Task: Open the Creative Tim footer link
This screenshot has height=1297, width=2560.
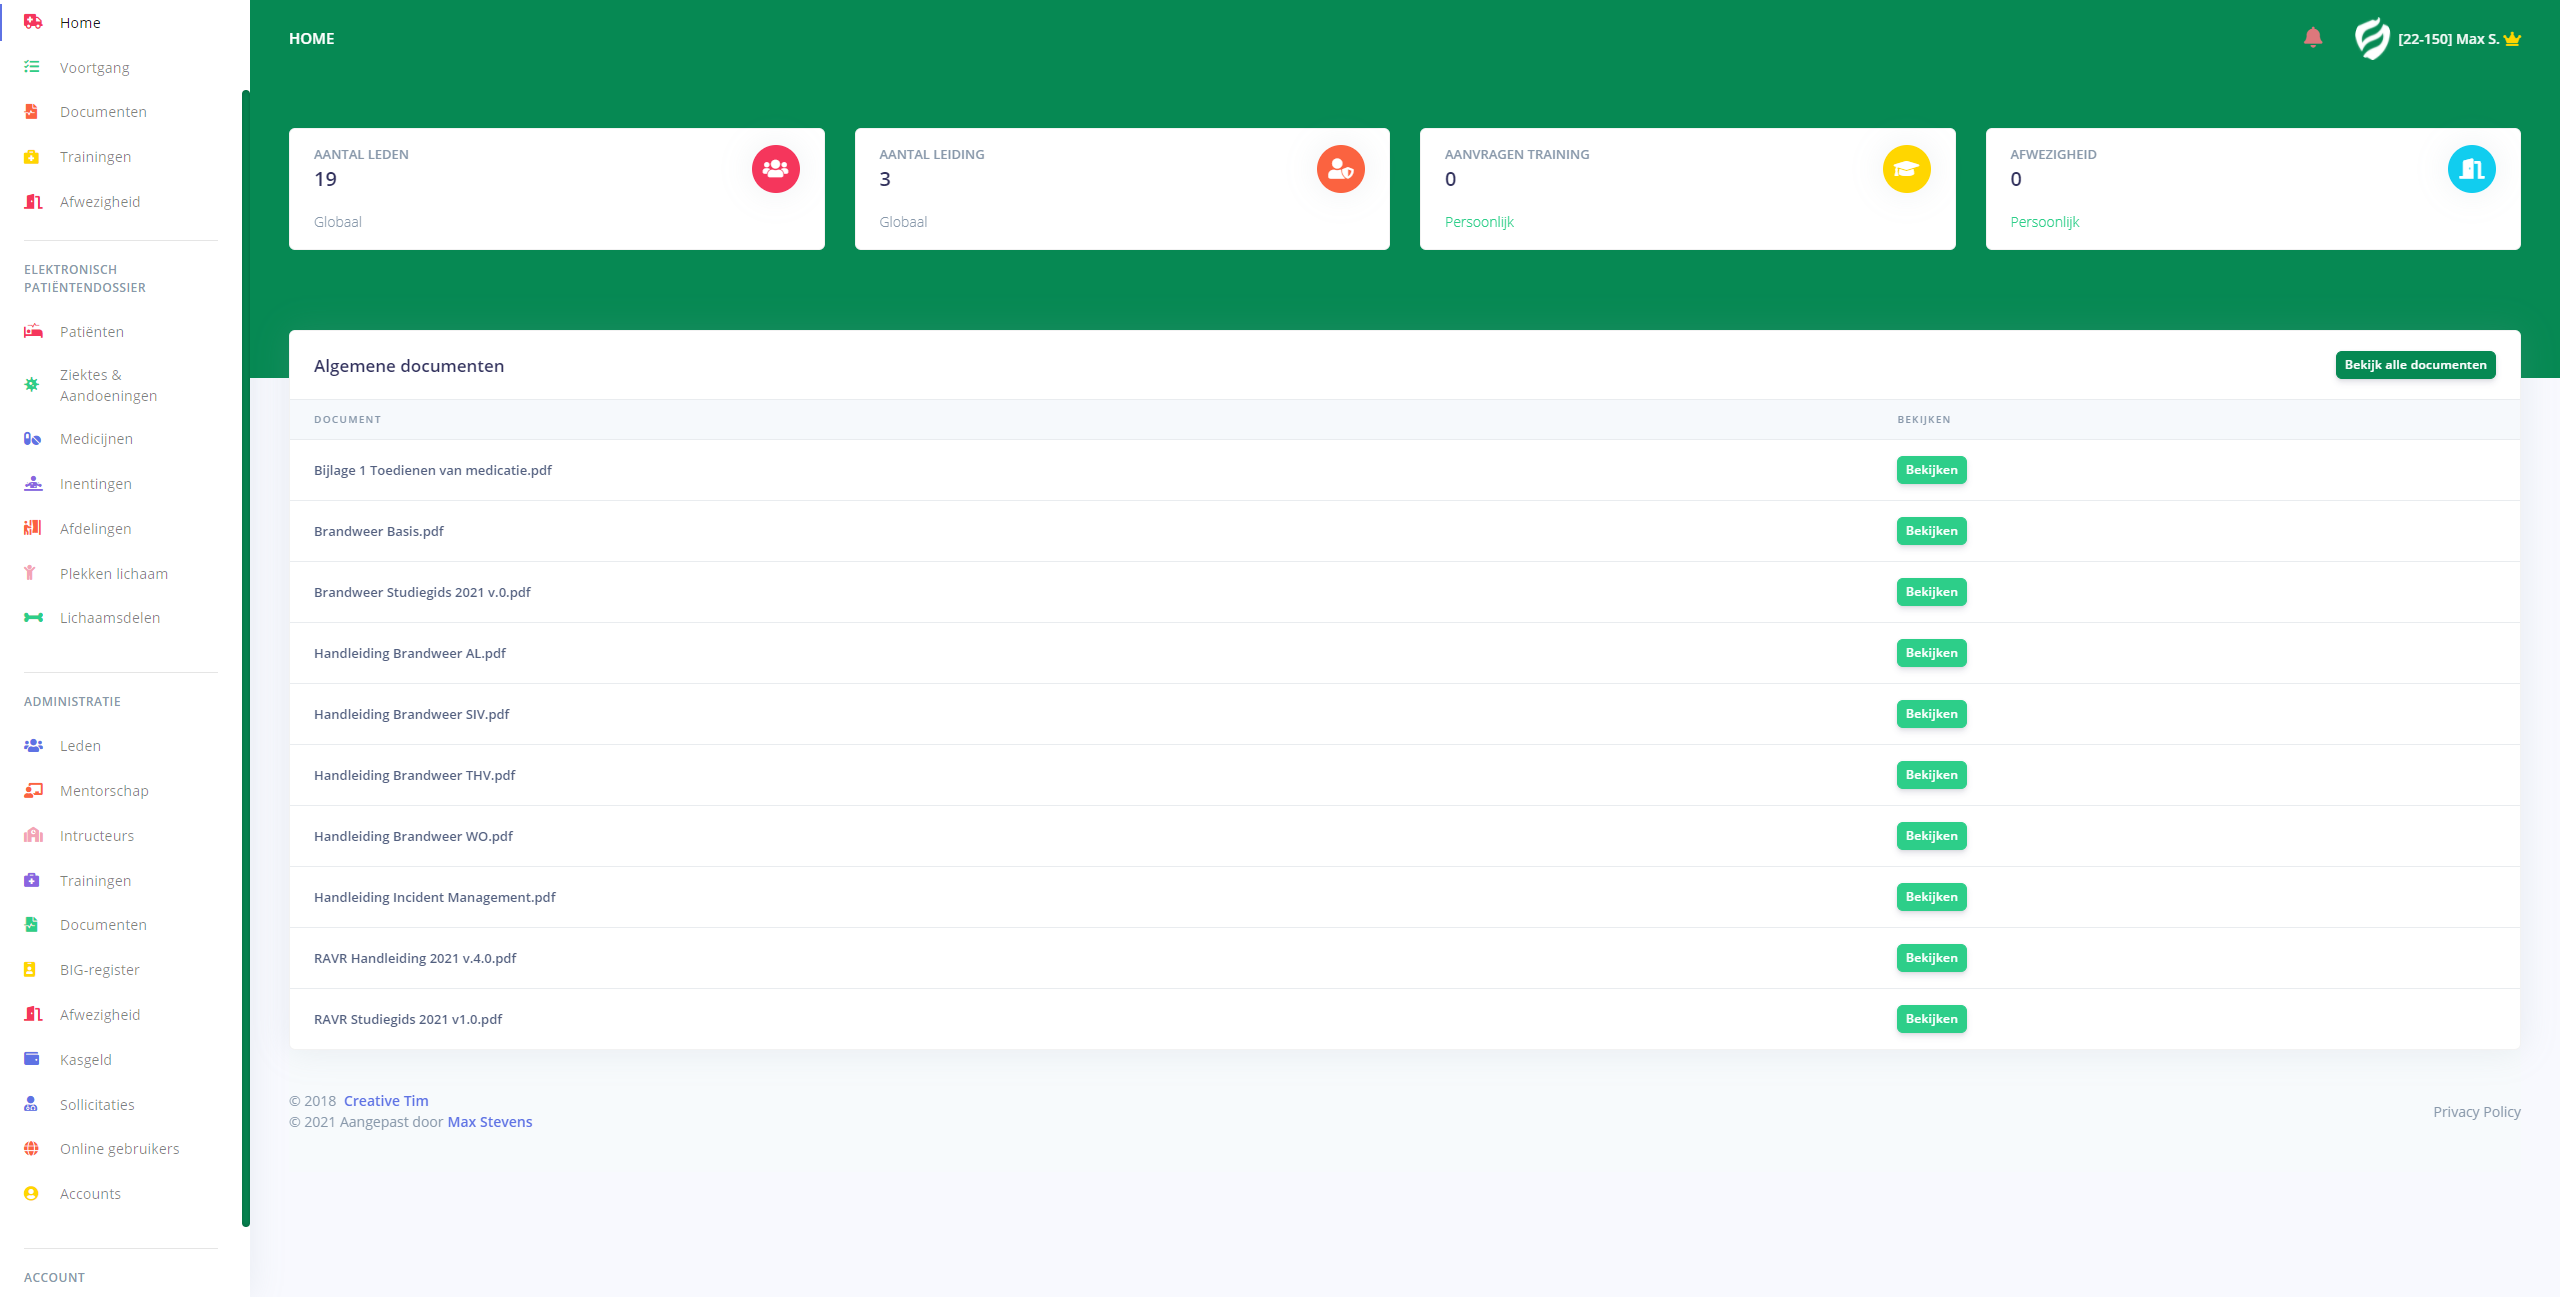Action: click(x=386, y=1101)
